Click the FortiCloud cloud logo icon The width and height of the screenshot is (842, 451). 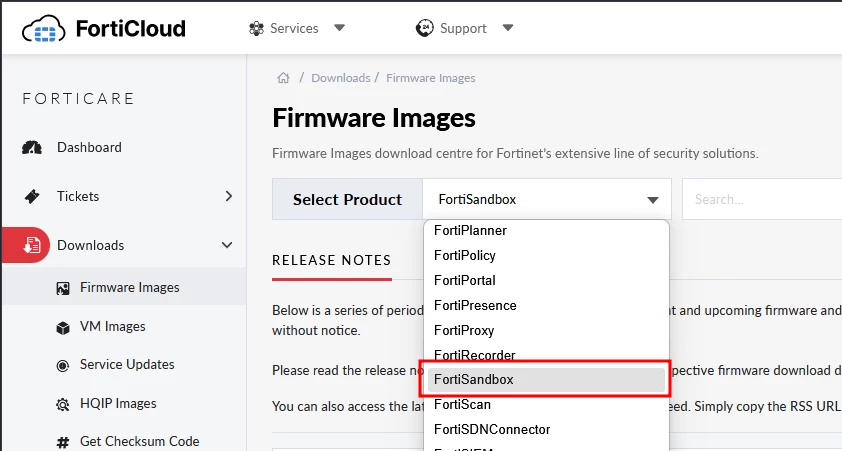click(x=43, y=28)
